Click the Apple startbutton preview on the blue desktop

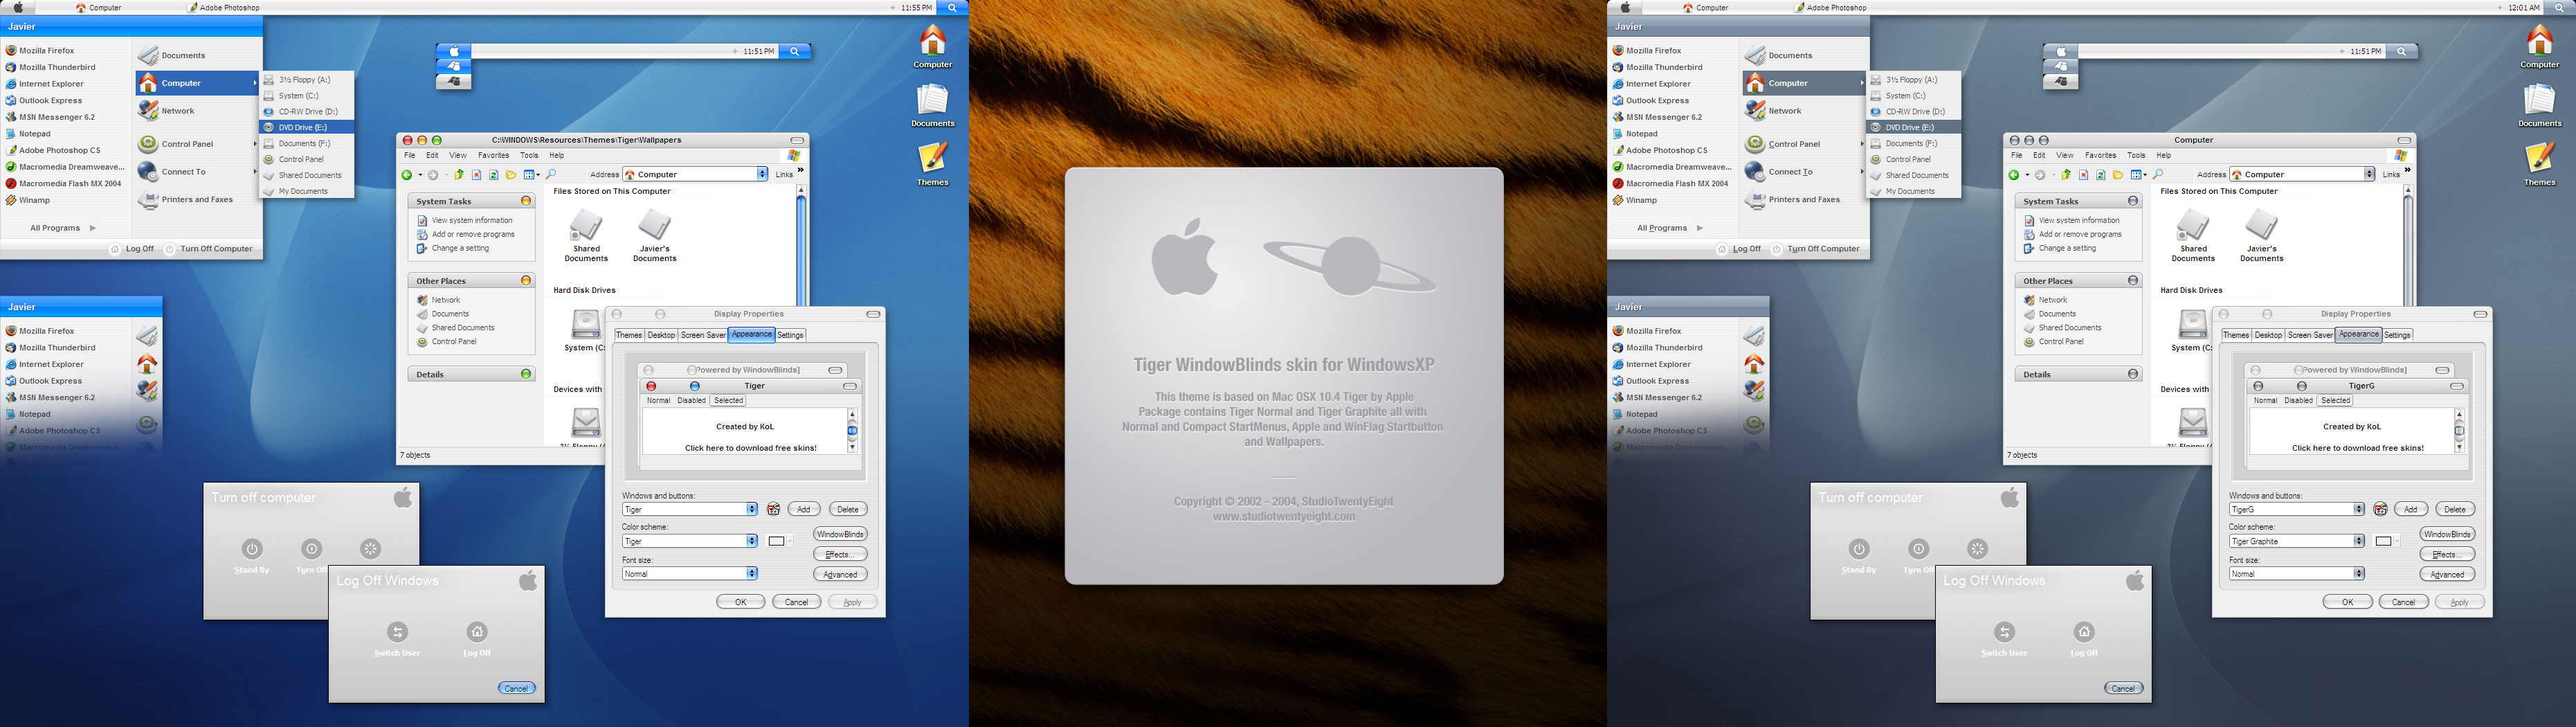(453, 51)
